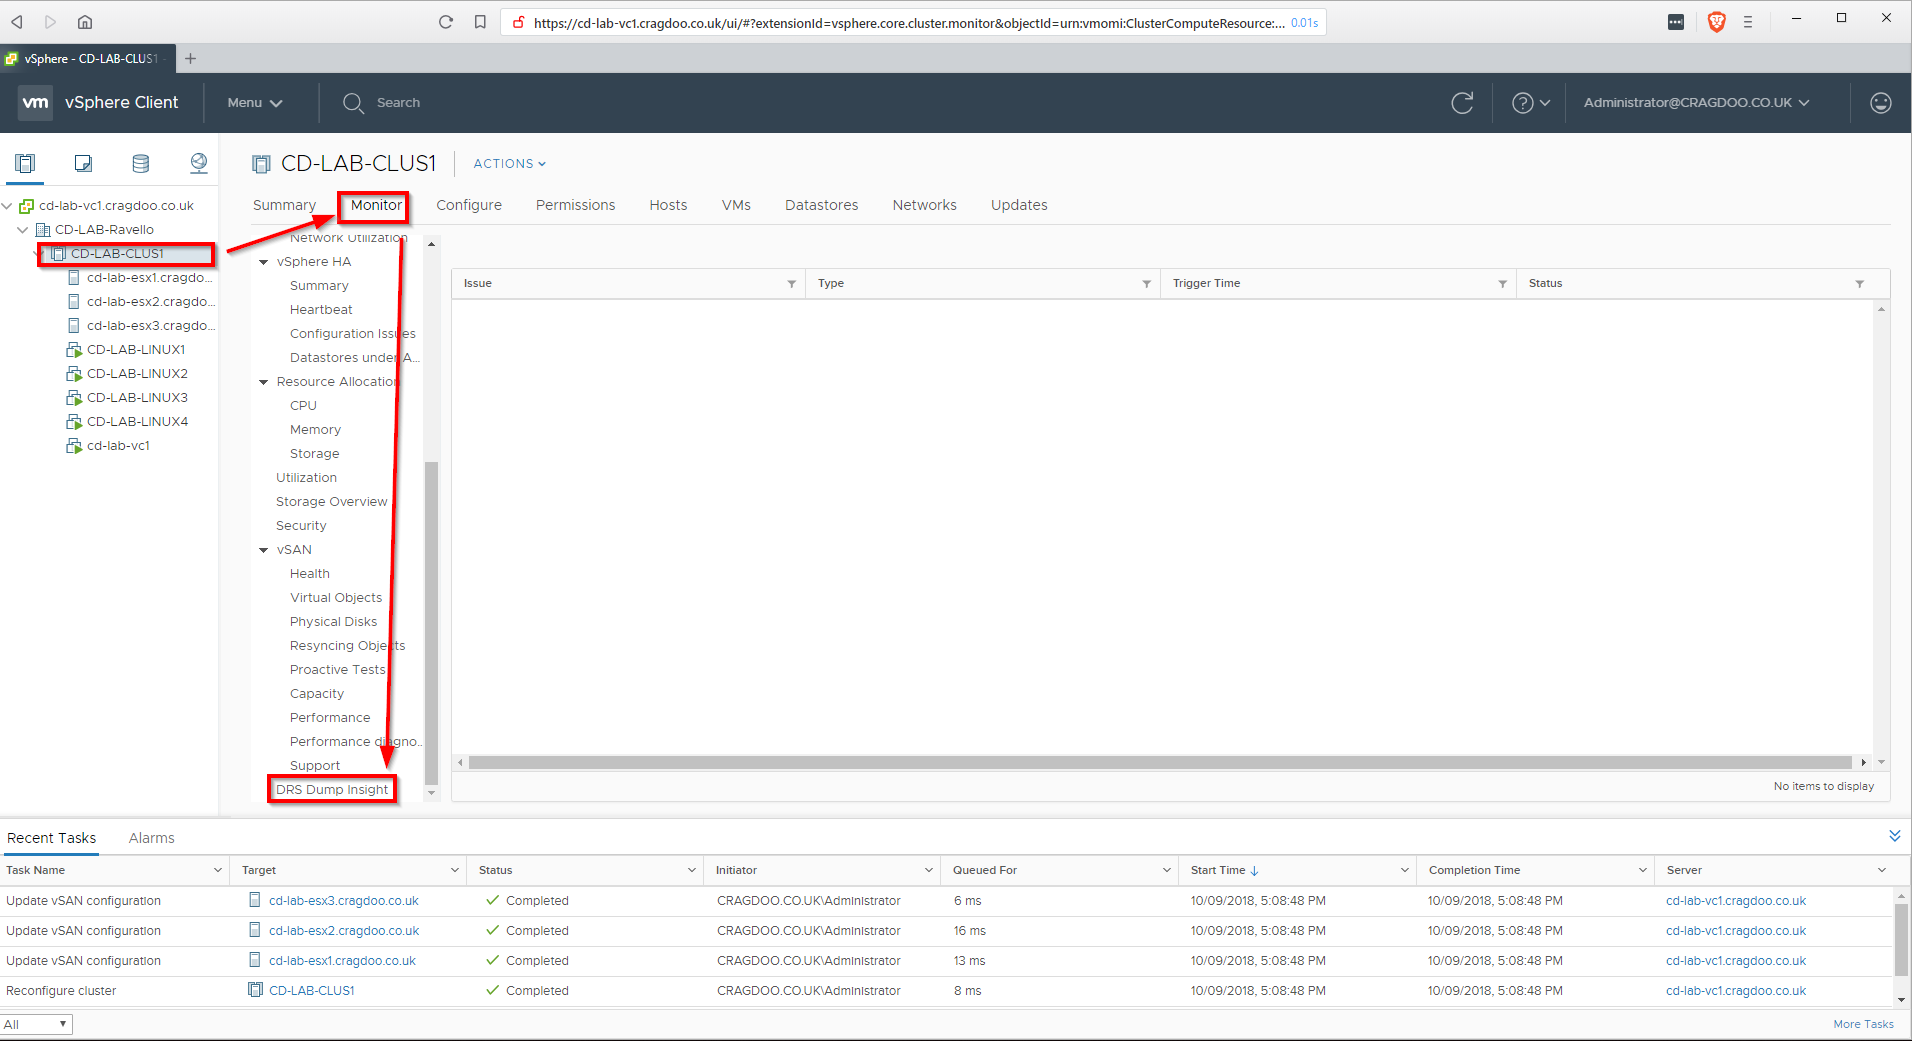This screenshot has height=1041, width=1912.
Task: Click browser home button
Action: pyautogui.click(x=85, y=22)
